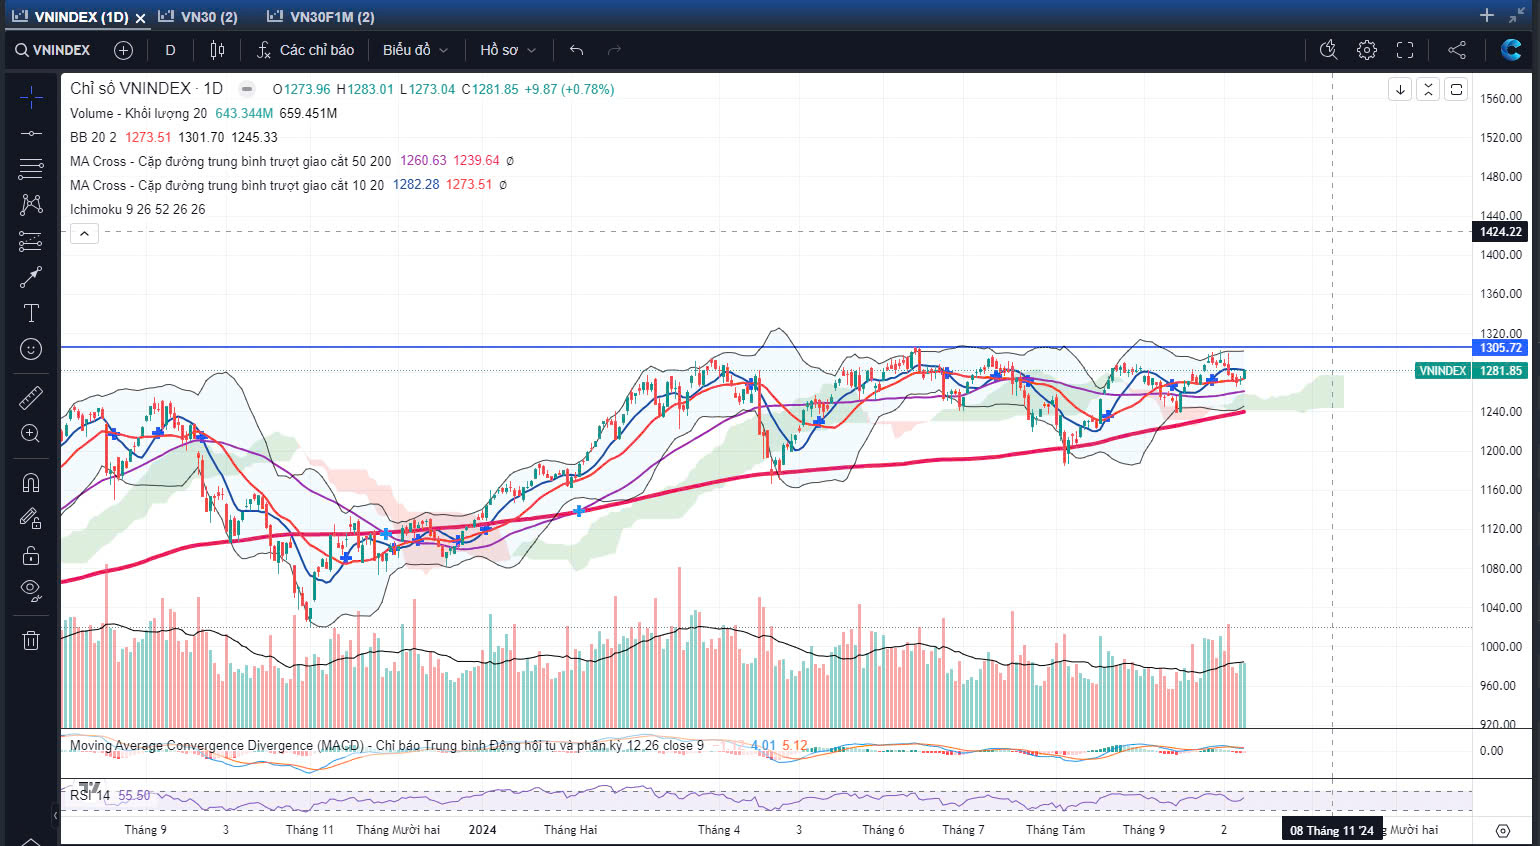Undo the last chart action

tap(576, 50)
